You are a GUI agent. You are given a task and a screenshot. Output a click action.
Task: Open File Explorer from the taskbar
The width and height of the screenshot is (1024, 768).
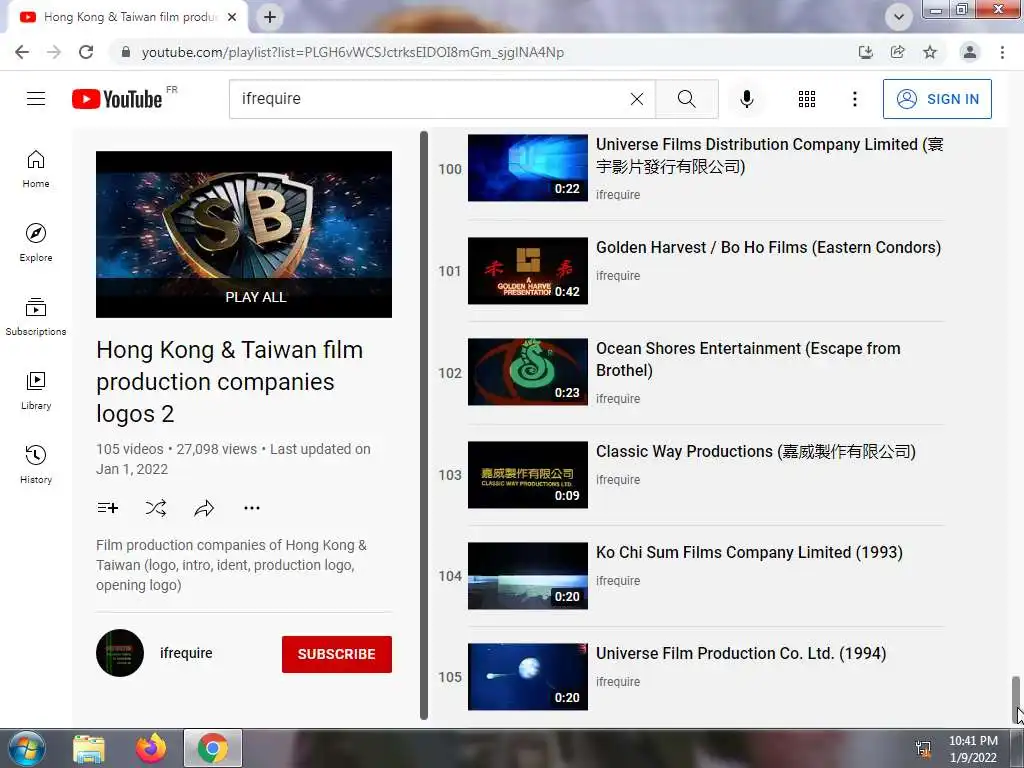click(89, 749)
